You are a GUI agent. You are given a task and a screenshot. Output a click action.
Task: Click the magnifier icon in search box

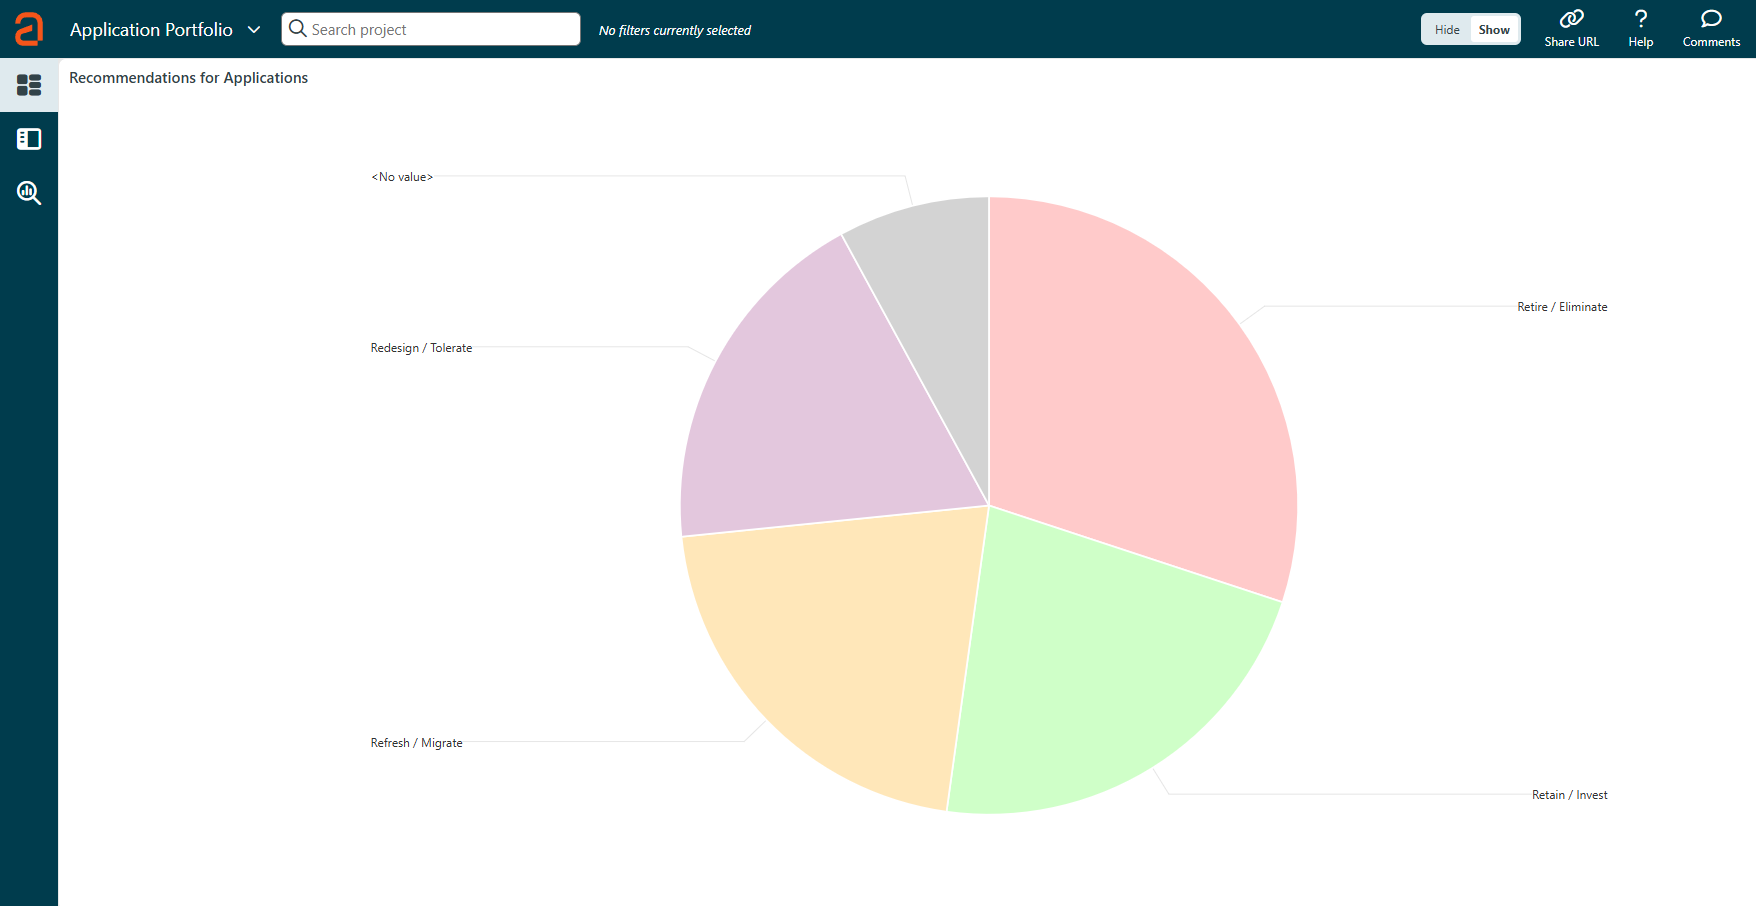tap(297, 29)
